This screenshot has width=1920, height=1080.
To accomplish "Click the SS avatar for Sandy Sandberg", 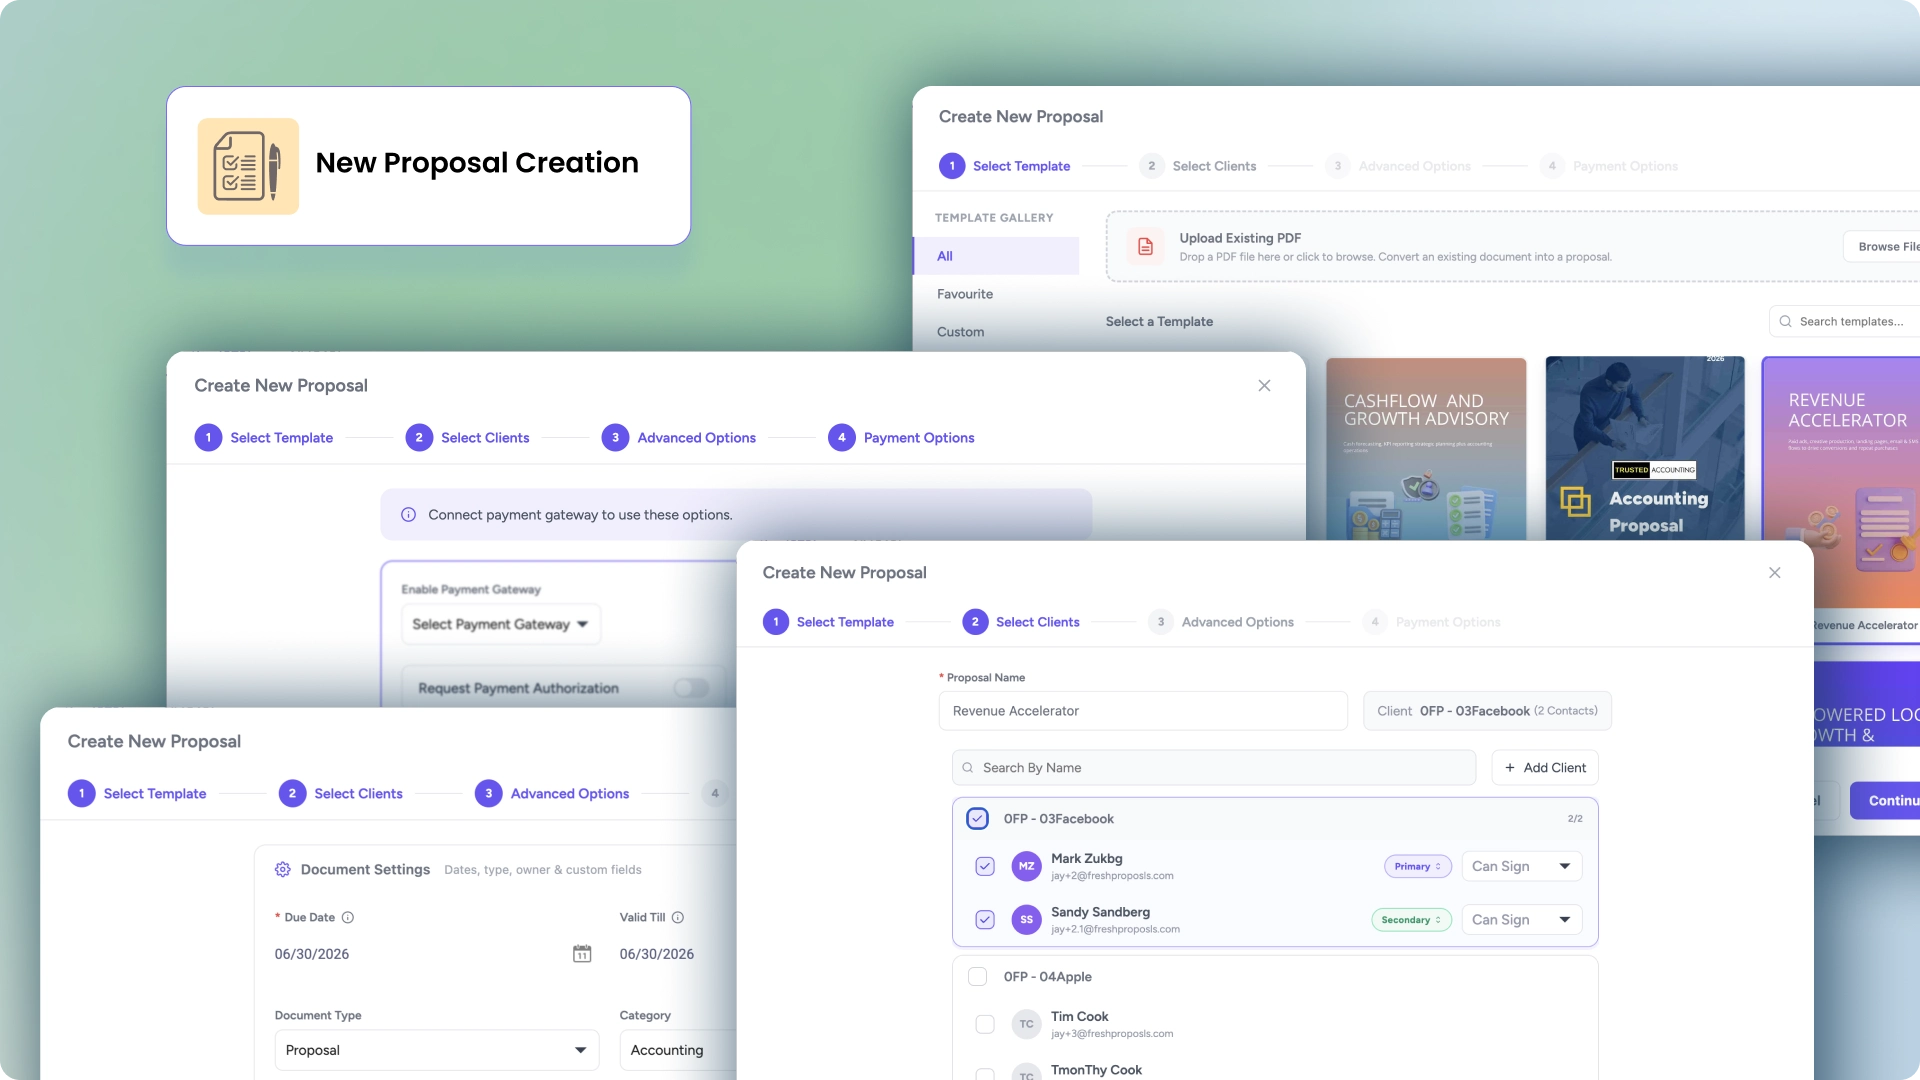I will click(1026, 920).
